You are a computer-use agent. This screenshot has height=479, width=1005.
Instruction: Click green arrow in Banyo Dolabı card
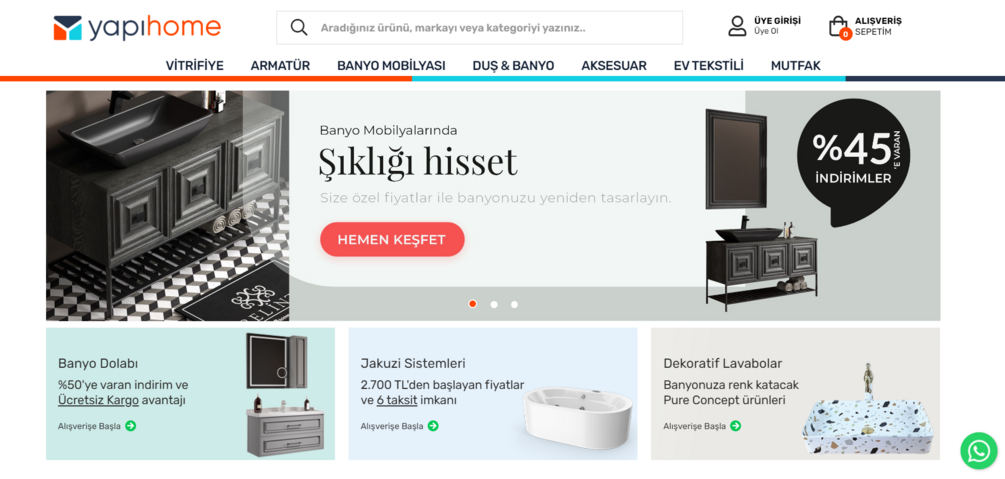(131, 426)
